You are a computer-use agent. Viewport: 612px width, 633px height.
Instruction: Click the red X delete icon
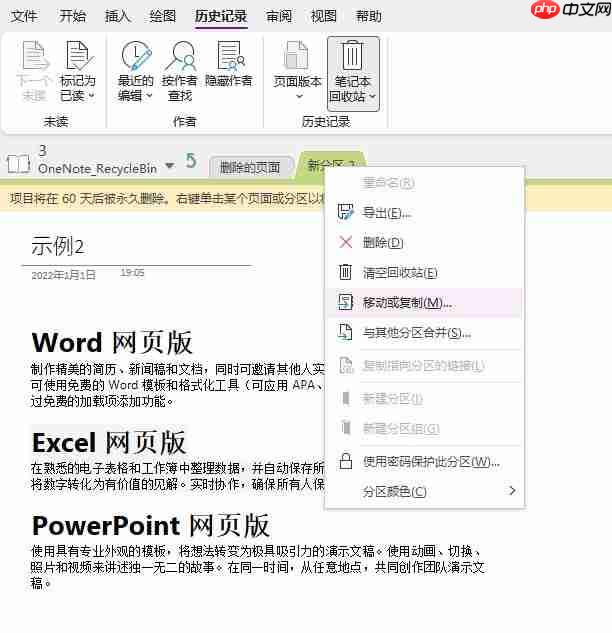(346, 242)
